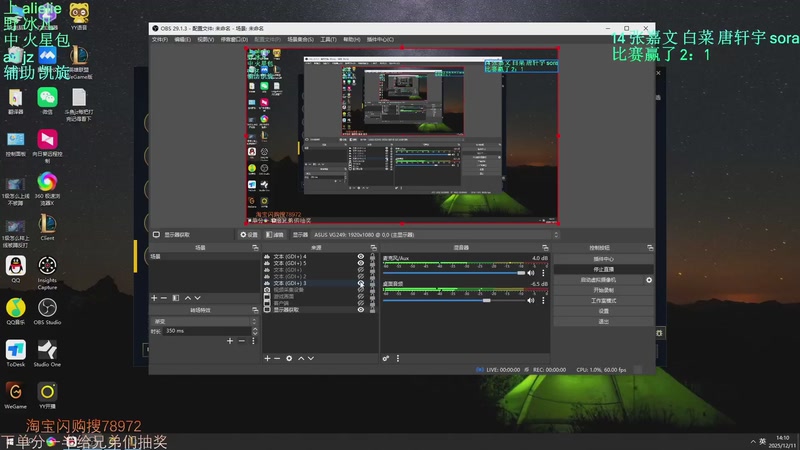Image resolution: width=800 pixels, height=450 pixels.
Task: Toggle the eye for 文本 (GDI+) 3
Action: tap(361, 283)
